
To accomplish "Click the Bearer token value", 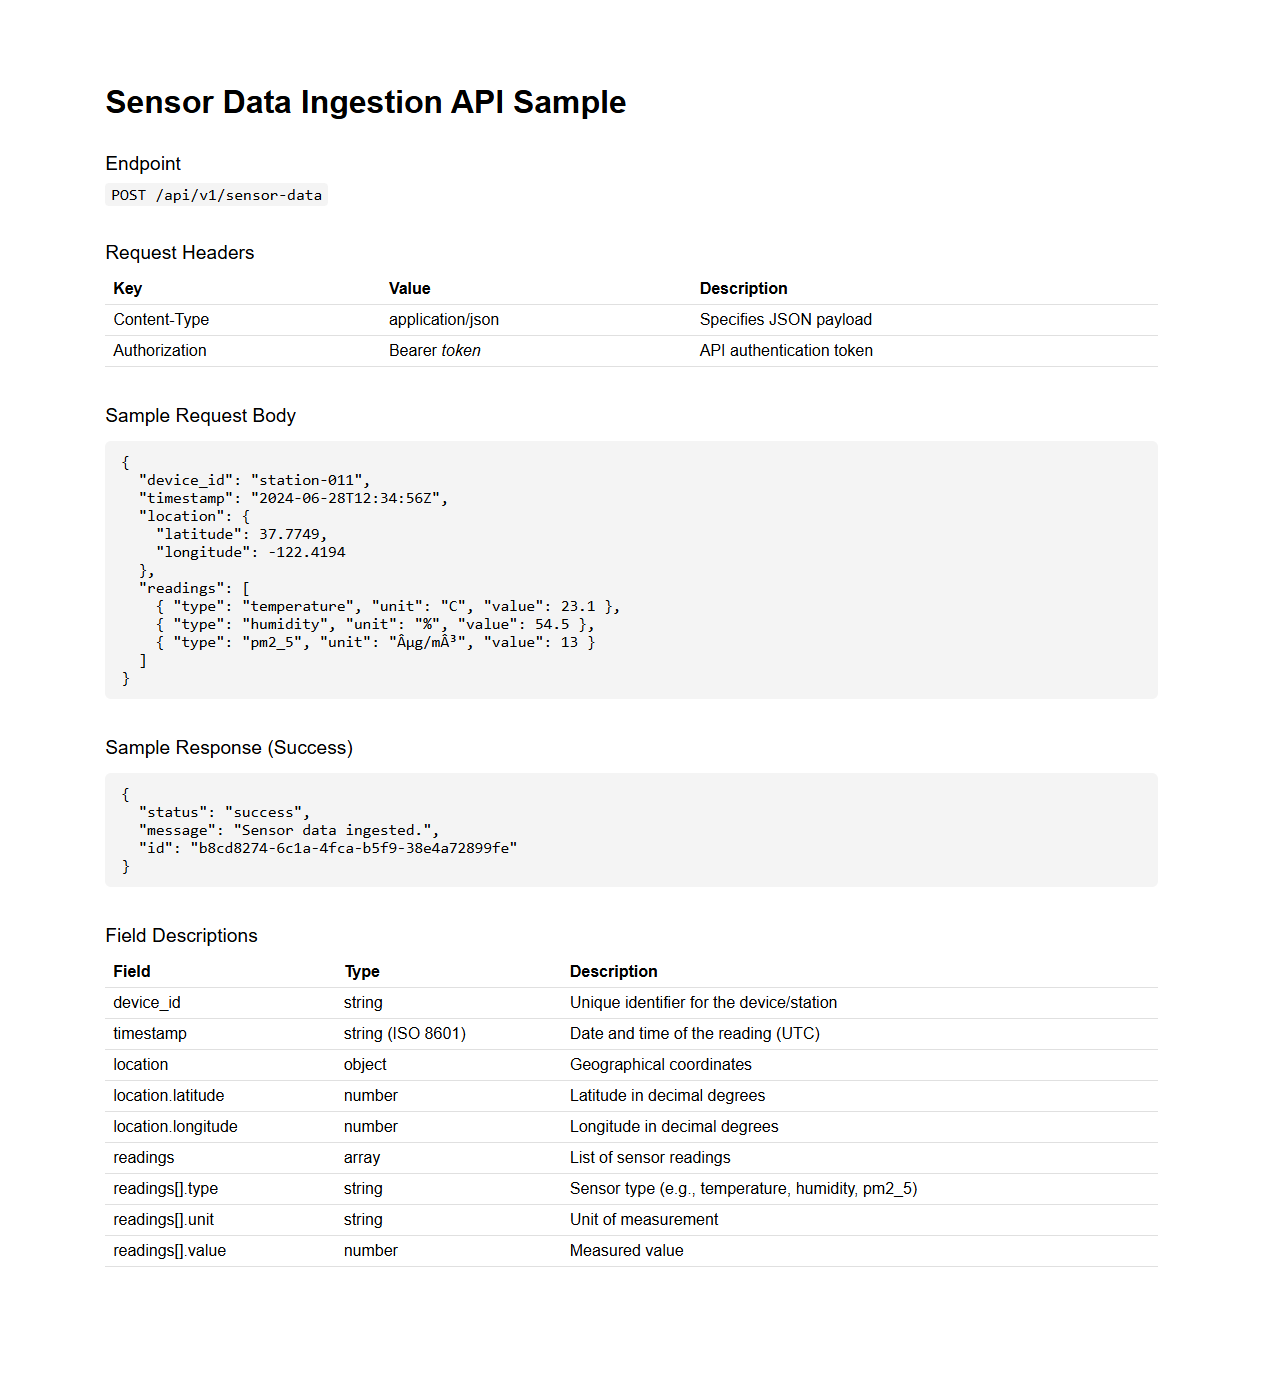I will (435, 350).
